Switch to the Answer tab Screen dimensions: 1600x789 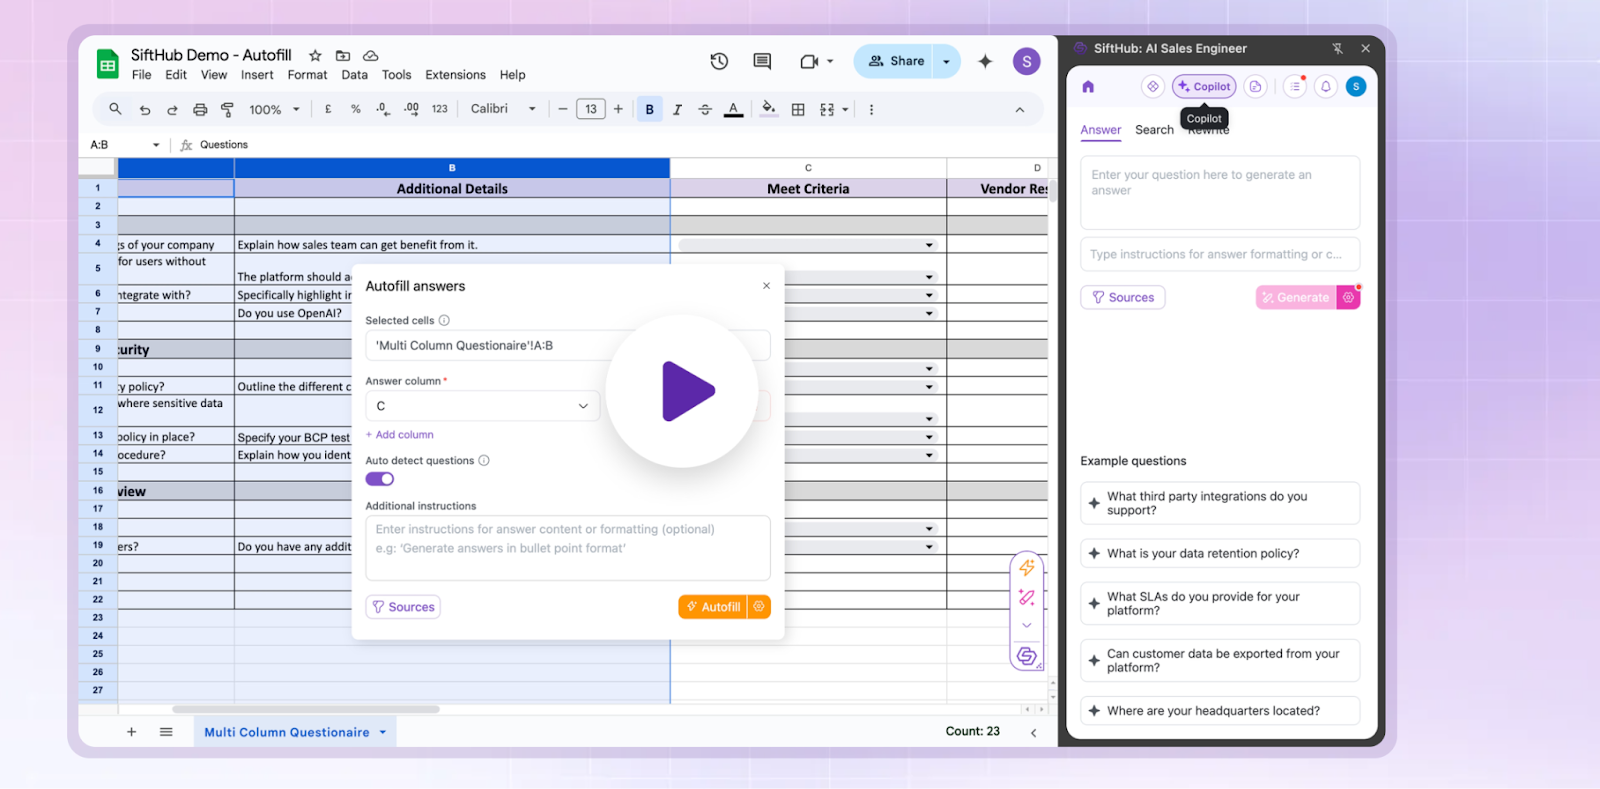tap(1101, 130)
